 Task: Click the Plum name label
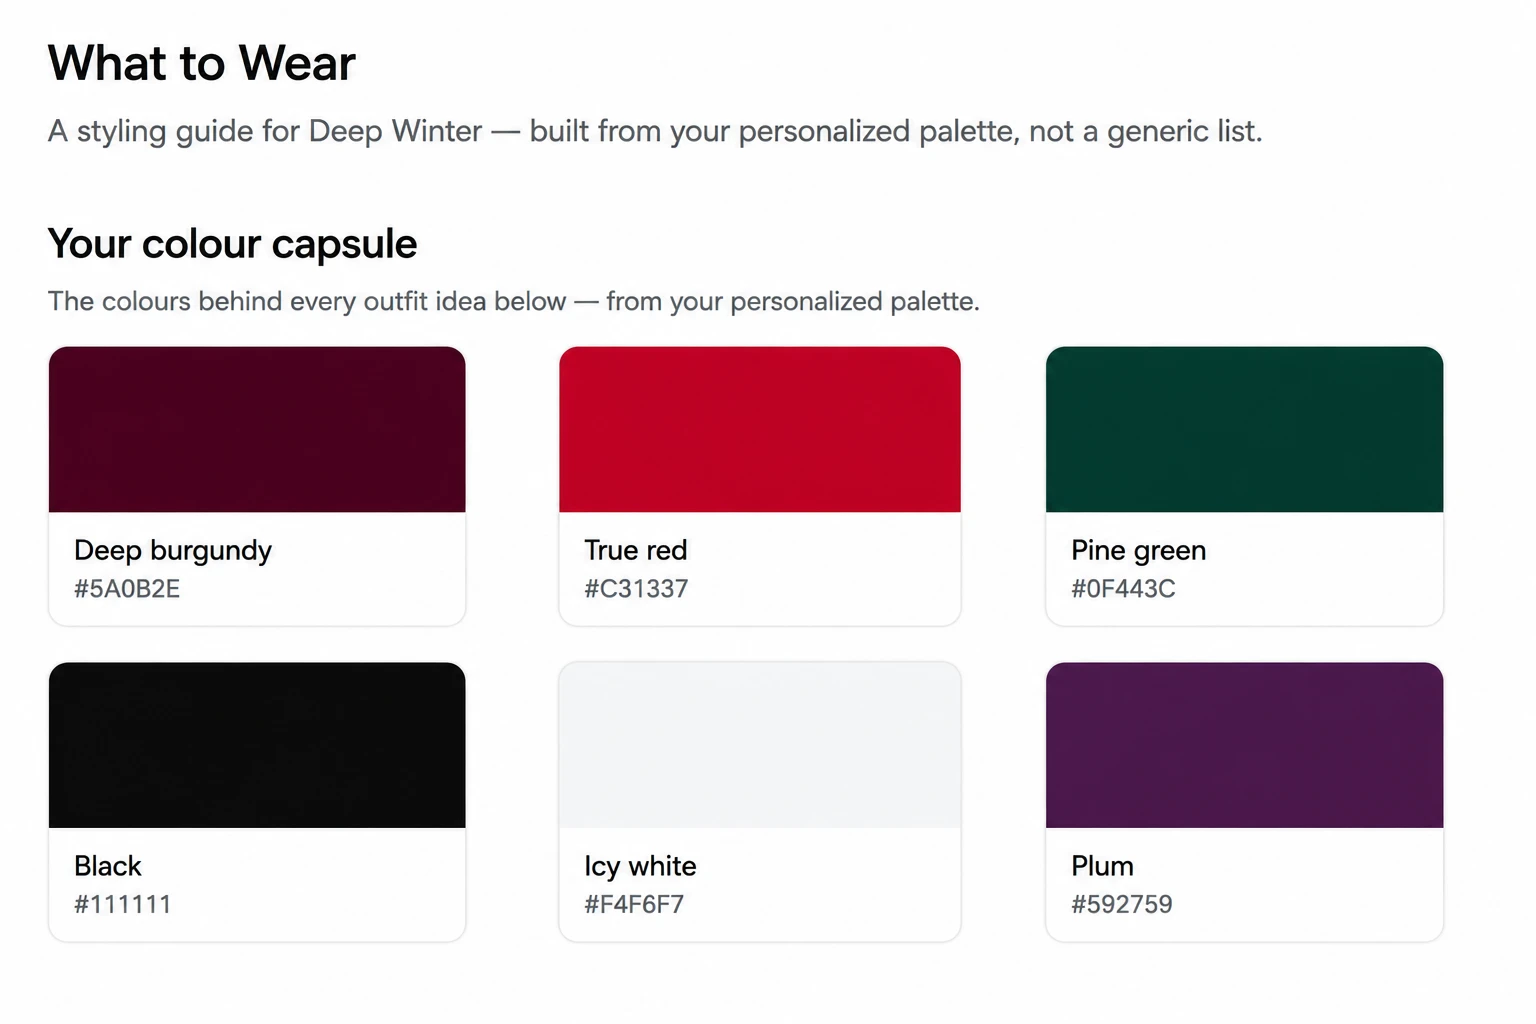(1103, 866)
